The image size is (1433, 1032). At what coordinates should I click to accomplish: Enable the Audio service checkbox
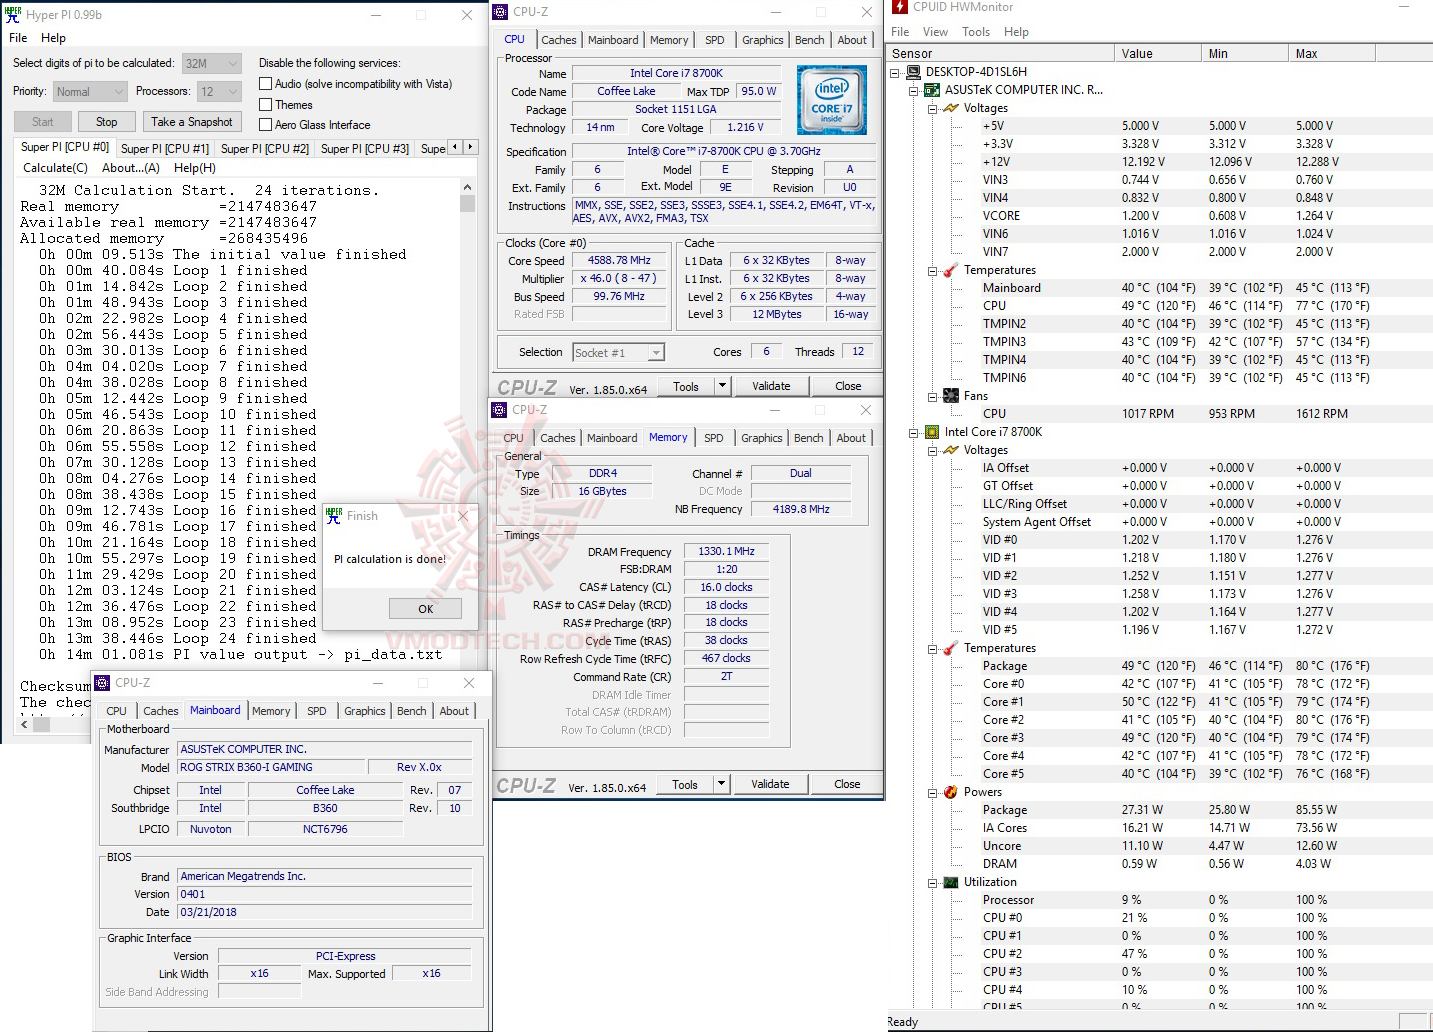click(x=266, y=84)
